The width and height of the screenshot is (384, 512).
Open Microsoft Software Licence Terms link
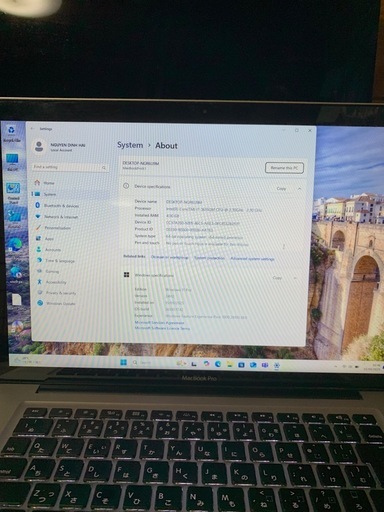pos(162,328)
